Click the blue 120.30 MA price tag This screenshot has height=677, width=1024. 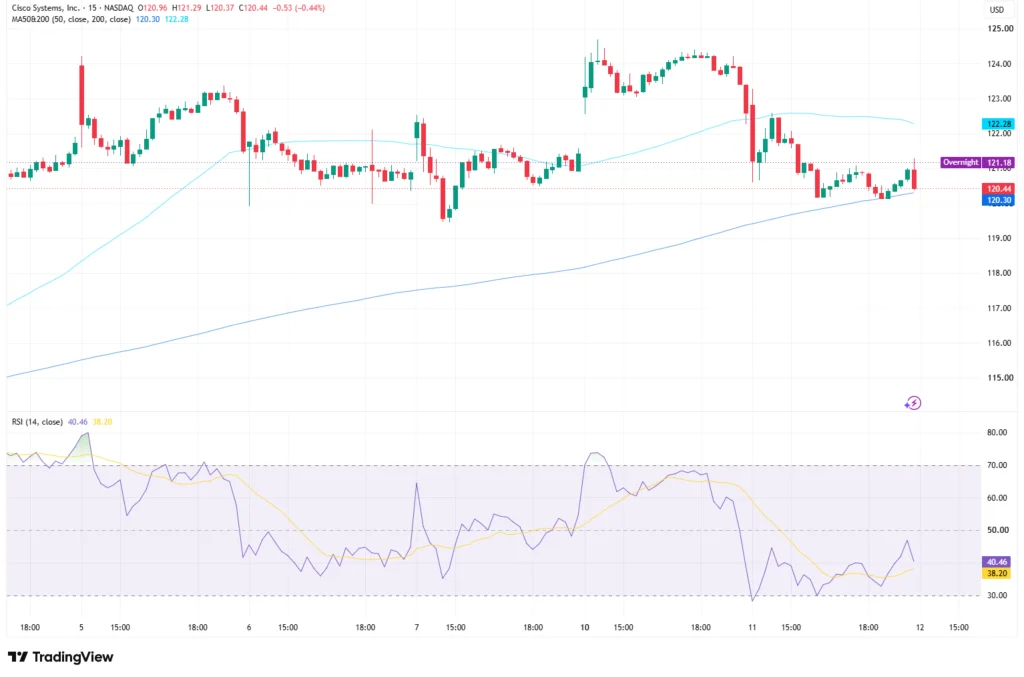(999, 200)
